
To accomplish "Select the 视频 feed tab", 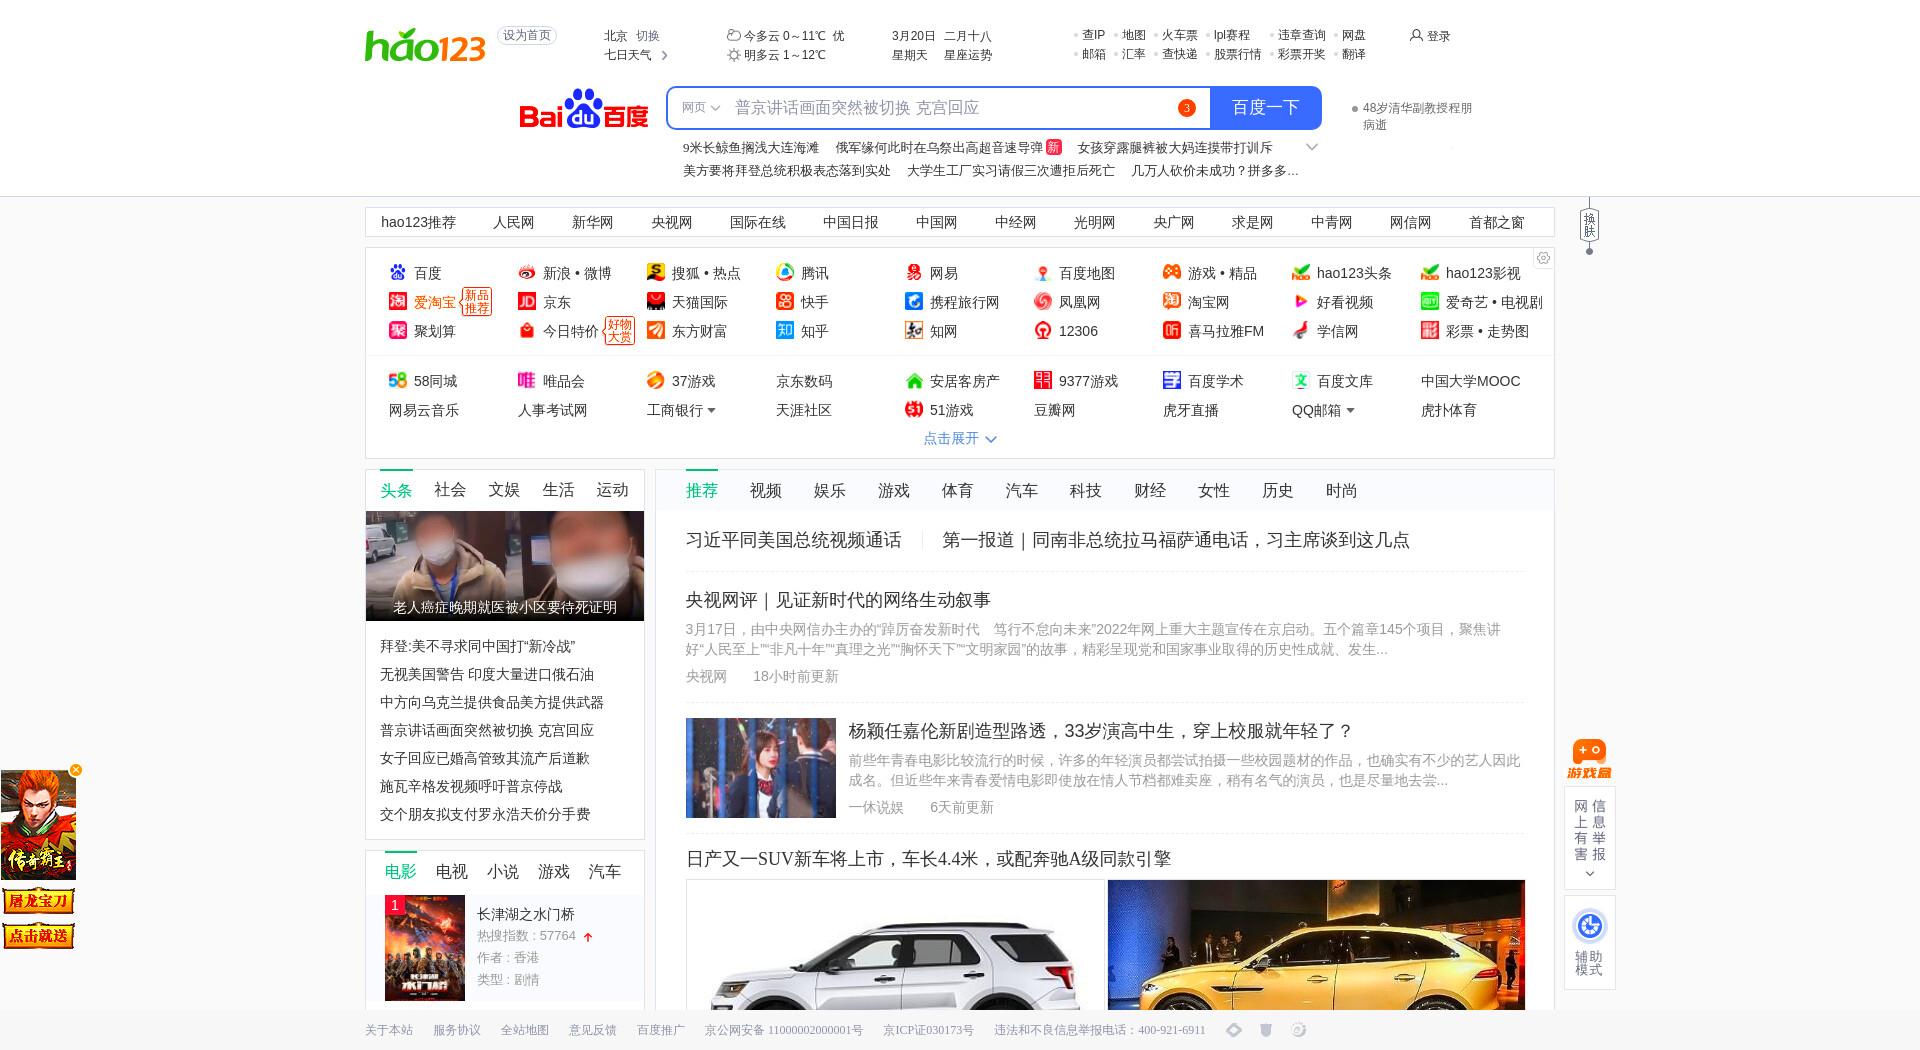I will [x=766, y=491].
